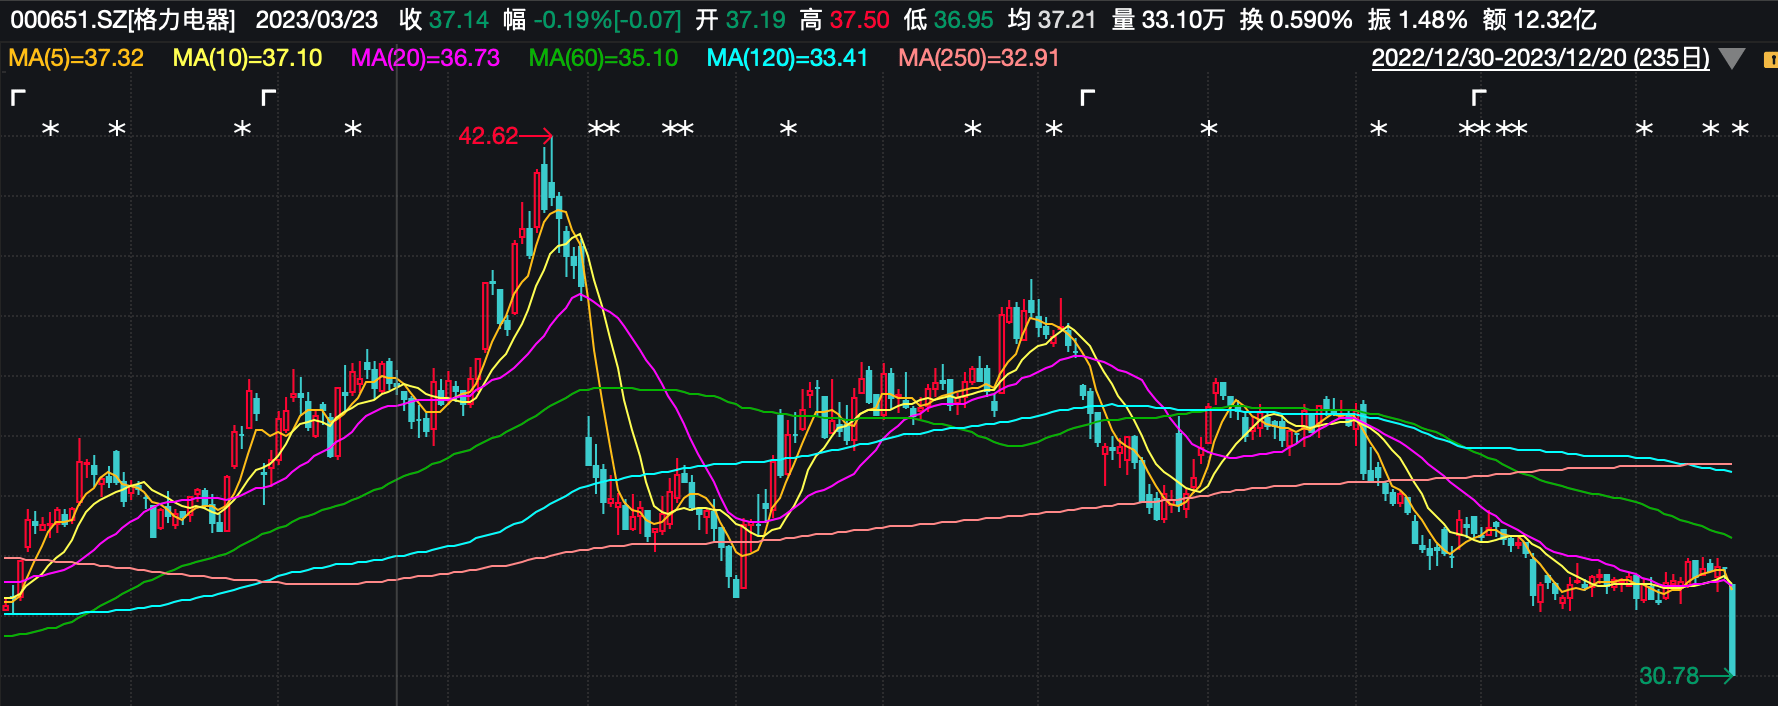Click the leftmost asterisk event marker

click(x=51, y=129)
